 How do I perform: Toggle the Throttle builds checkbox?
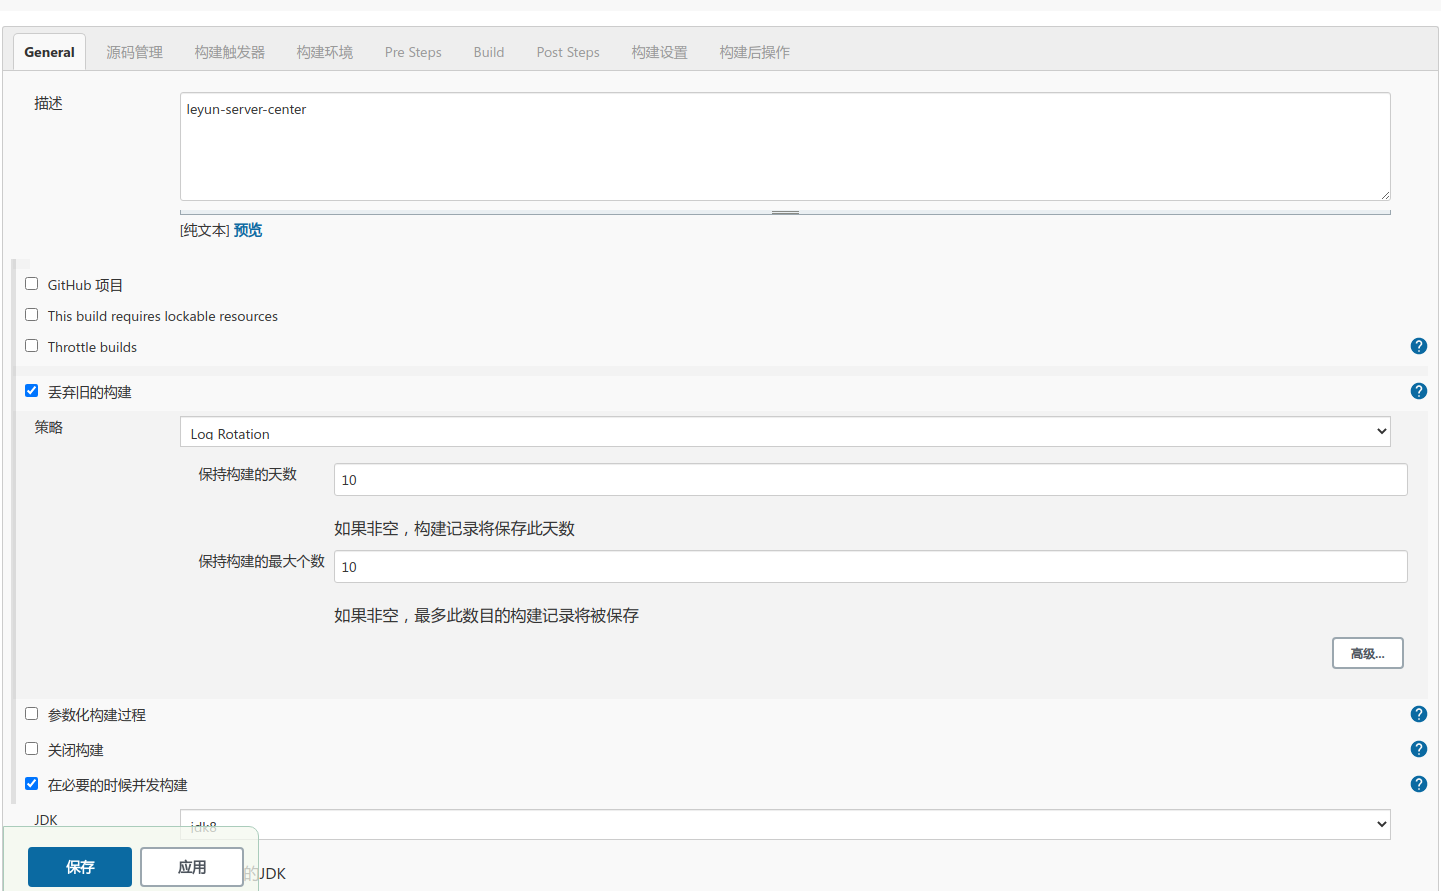tap(32, 346)
